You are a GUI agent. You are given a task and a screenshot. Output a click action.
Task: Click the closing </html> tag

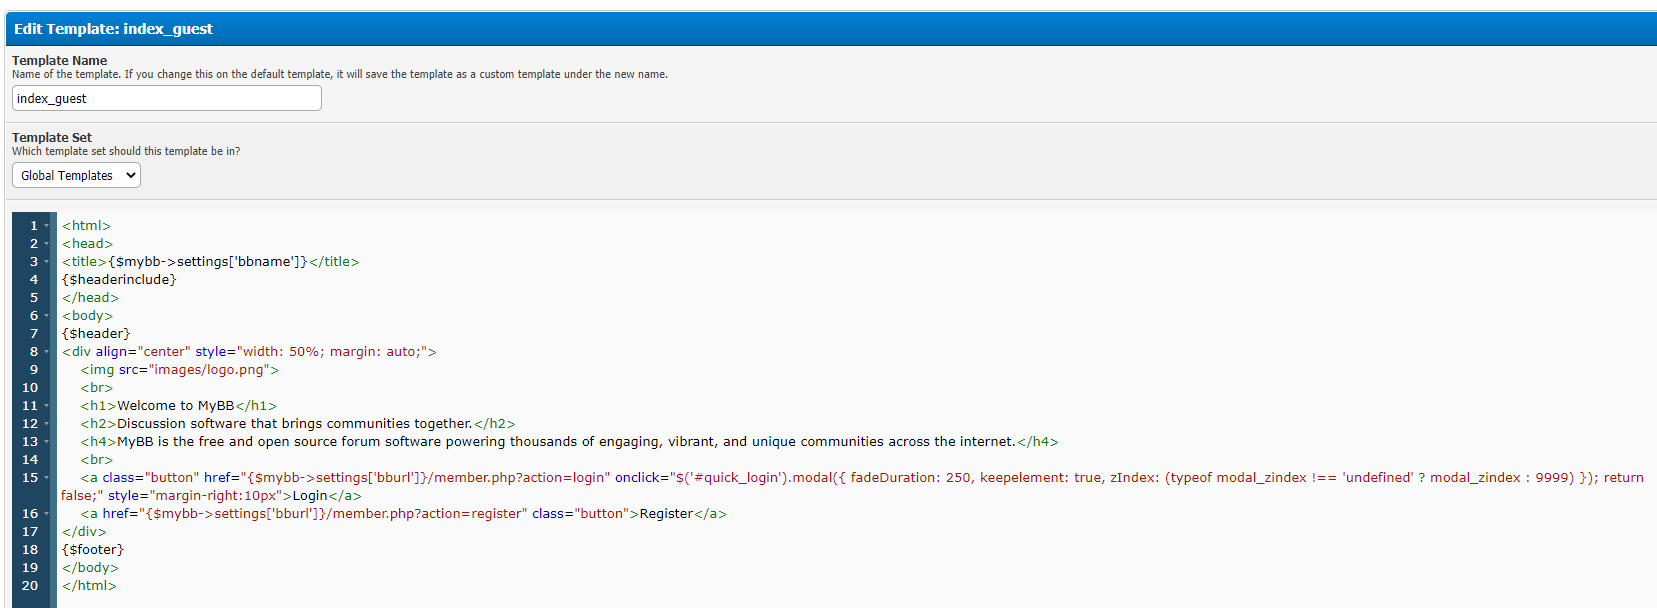click(89, 586)
